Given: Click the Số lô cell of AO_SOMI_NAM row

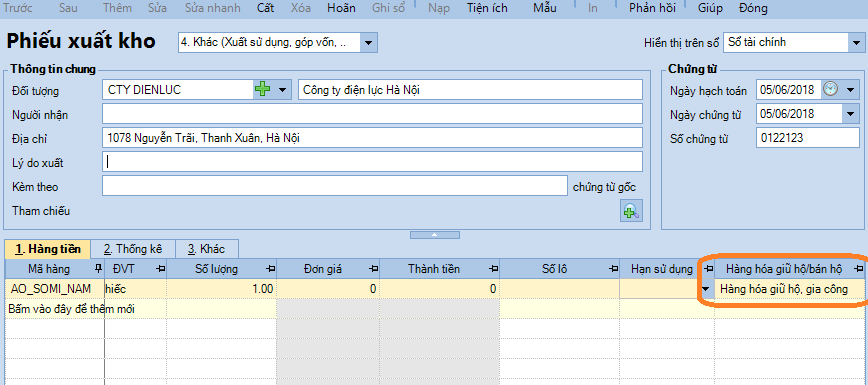Looking at the screenshot, I should [x=559, y=289].
